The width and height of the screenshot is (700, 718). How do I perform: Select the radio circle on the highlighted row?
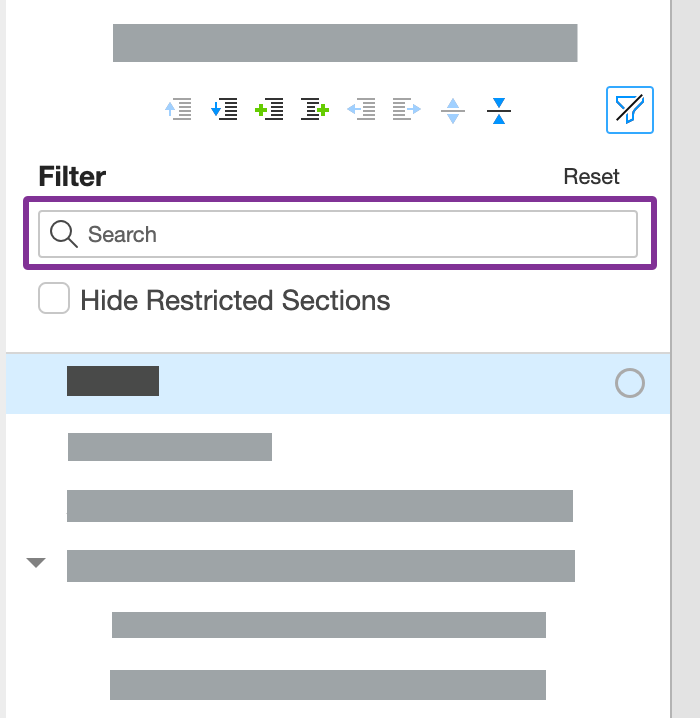tap(630, 383)
